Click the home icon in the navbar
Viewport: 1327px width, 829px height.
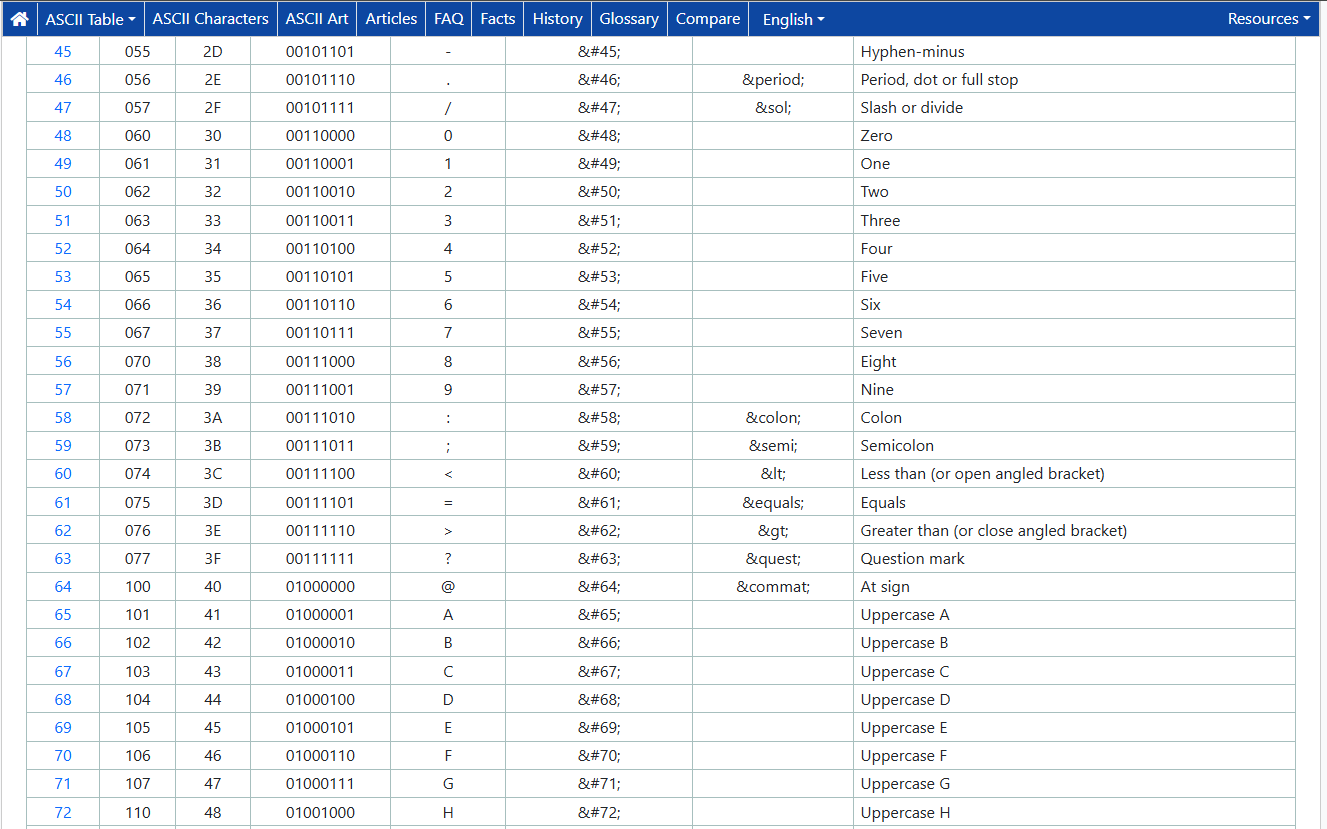[x=19, y=18]
